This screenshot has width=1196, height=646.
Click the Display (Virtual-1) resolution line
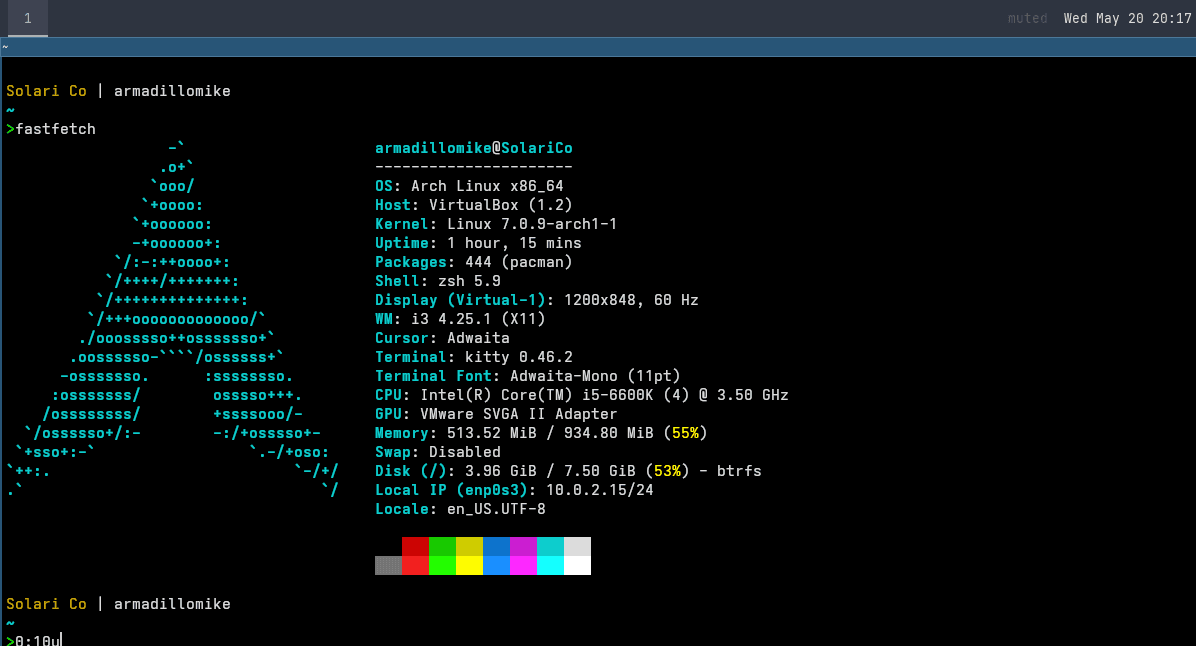click(537, 301)
